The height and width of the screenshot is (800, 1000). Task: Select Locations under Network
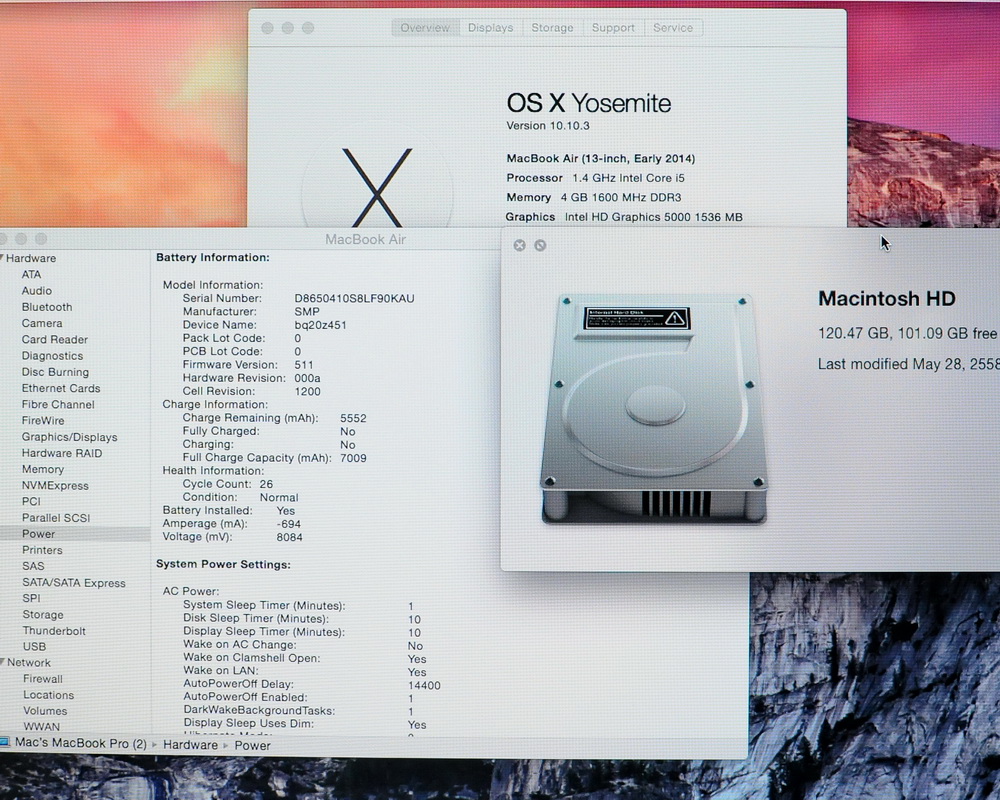(48, 695)
